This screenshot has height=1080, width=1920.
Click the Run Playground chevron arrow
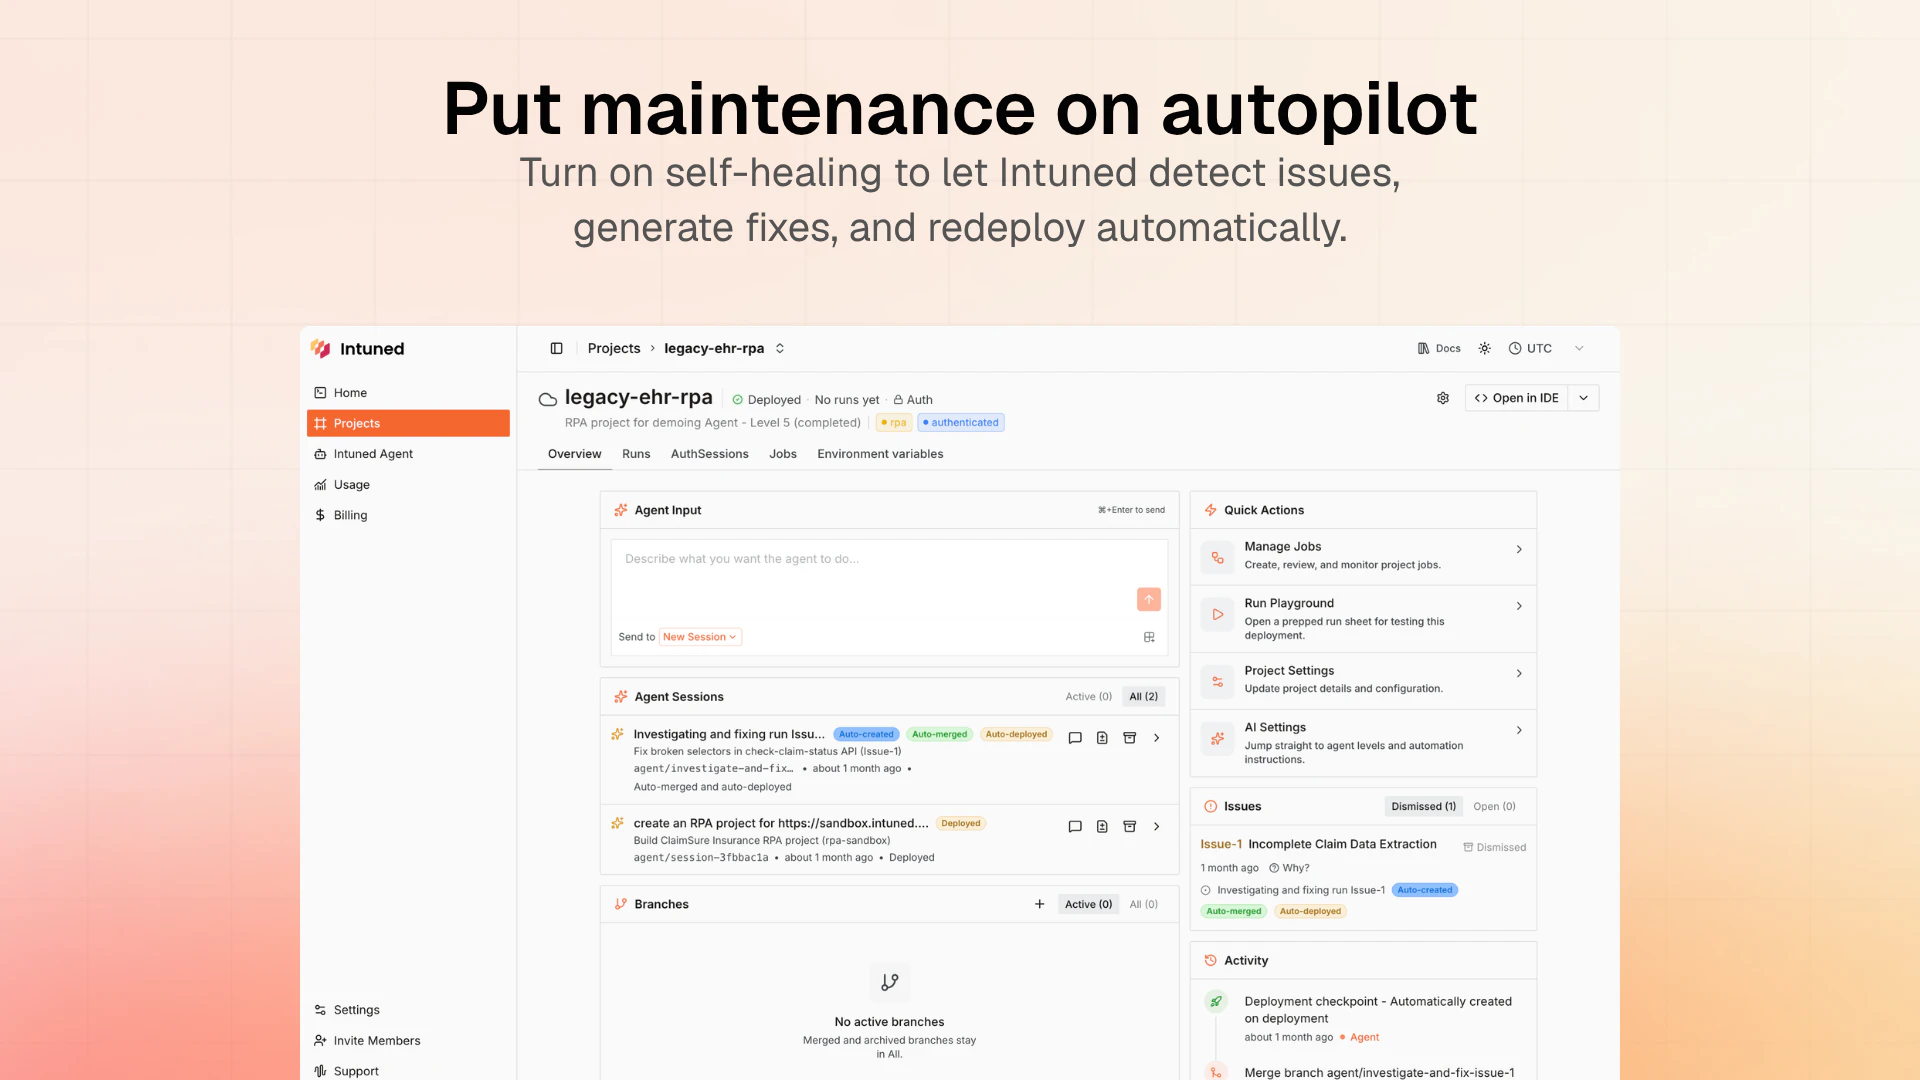pos(1519,606)
